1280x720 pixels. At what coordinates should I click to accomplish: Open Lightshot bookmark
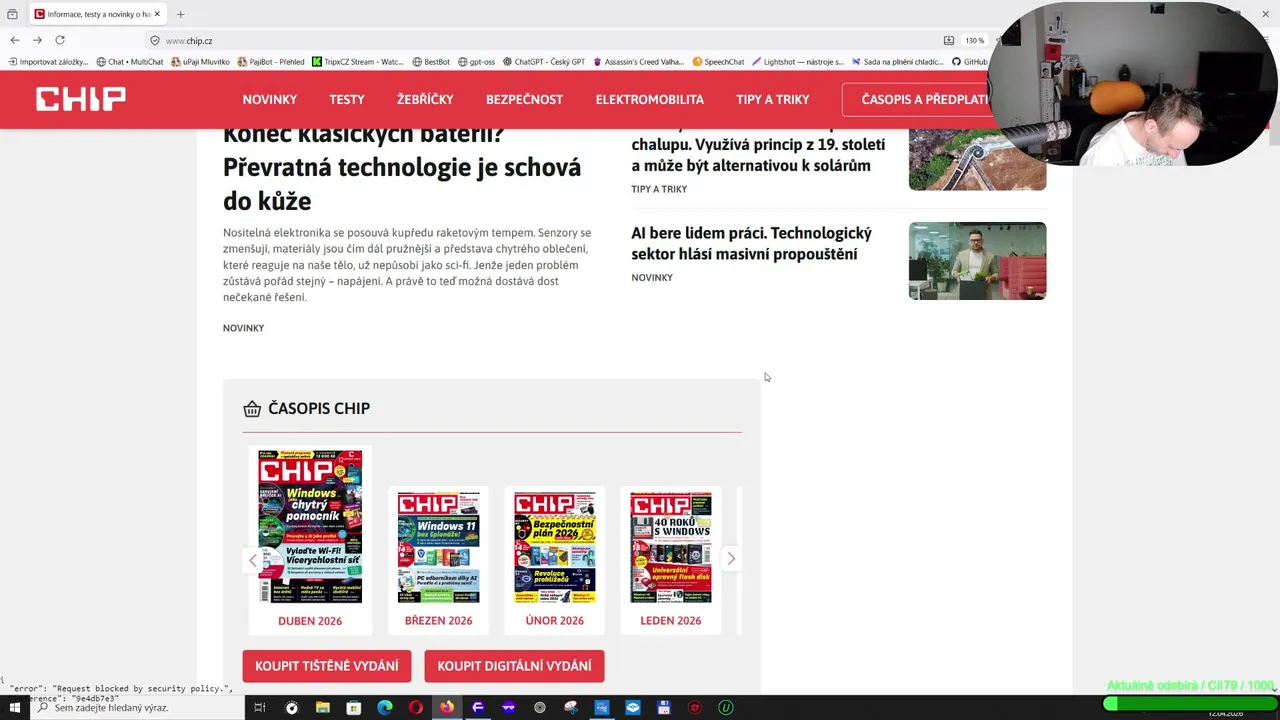(x=798, y=62)
